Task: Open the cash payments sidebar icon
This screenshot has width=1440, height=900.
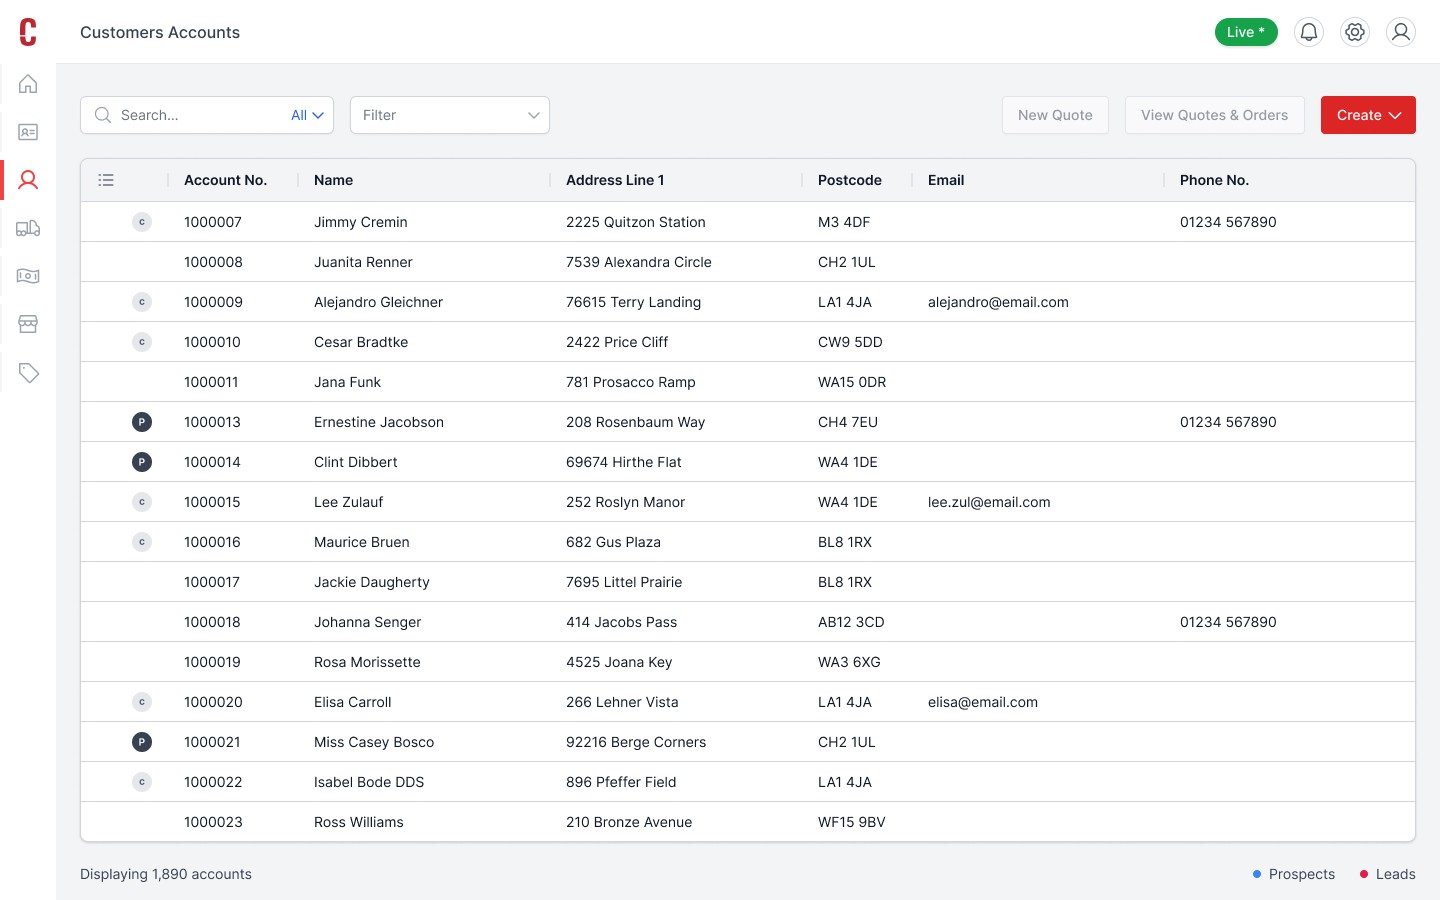Action: [x=28, y=276]
